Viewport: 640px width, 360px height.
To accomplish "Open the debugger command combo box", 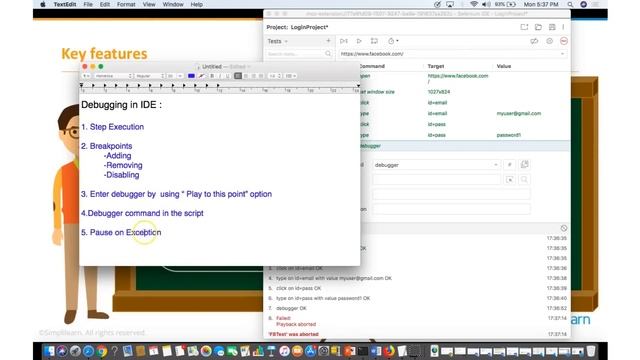I will (x=436, y=165).
